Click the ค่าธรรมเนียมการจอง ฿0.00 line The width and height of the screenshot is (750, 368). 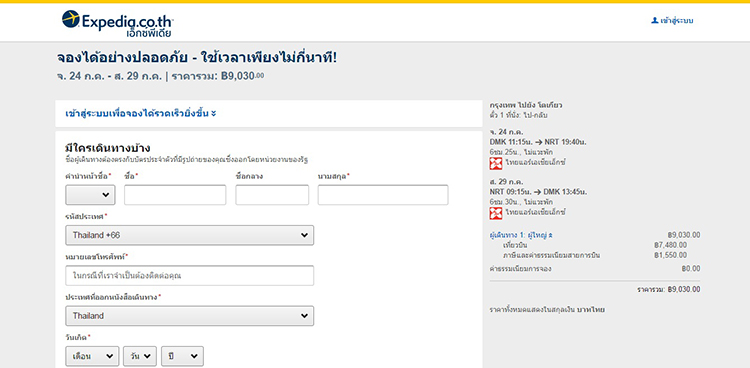pos(595,268)
